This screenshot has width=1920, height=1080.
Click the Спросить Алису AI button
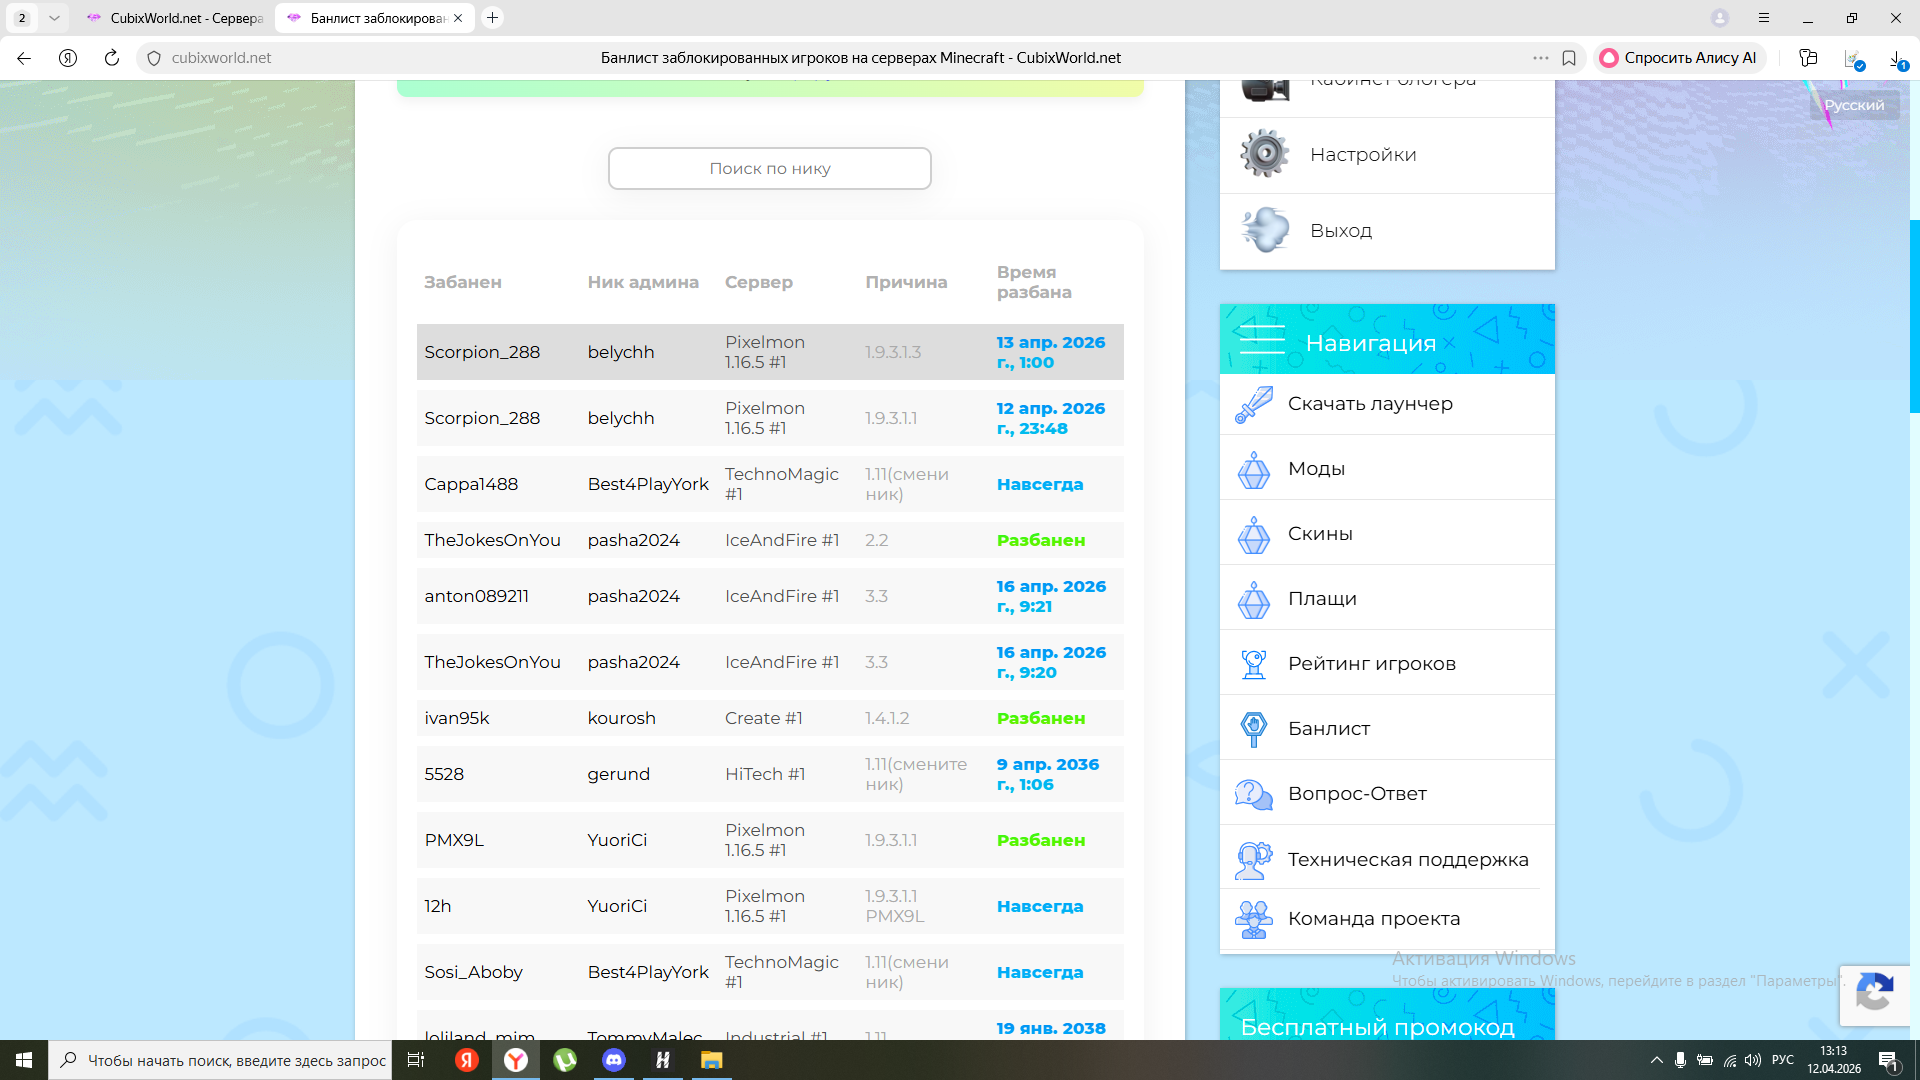point(1678,58)
